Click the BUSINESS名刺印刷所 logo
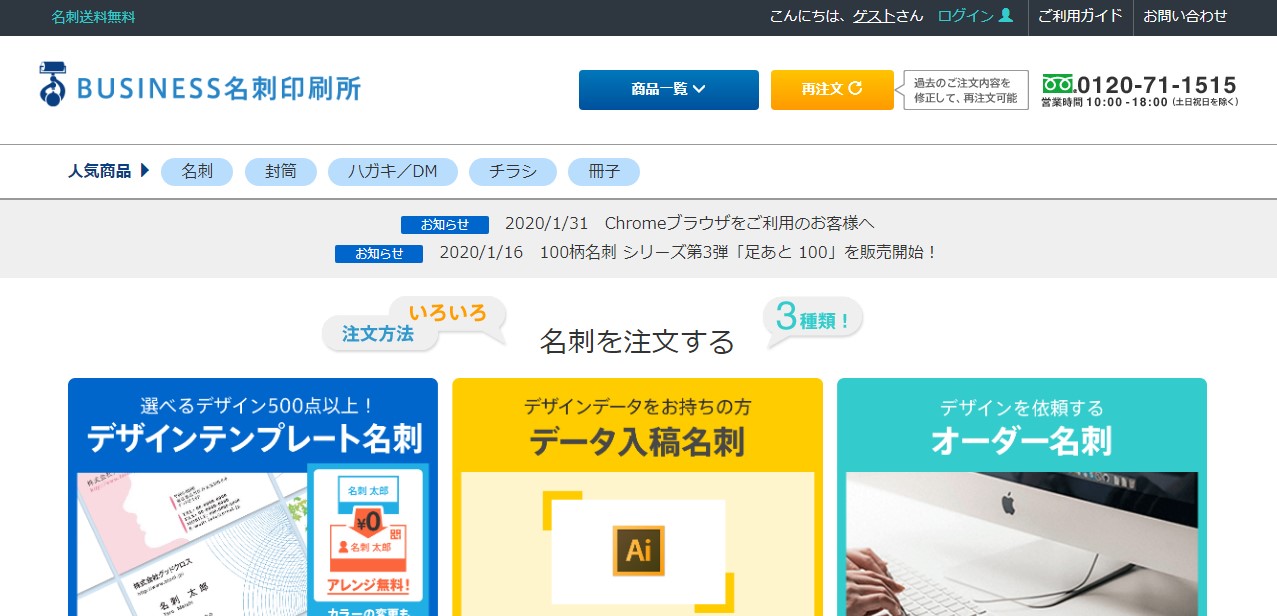Screen dimensions: 1277x616 (x=200, y=86)
